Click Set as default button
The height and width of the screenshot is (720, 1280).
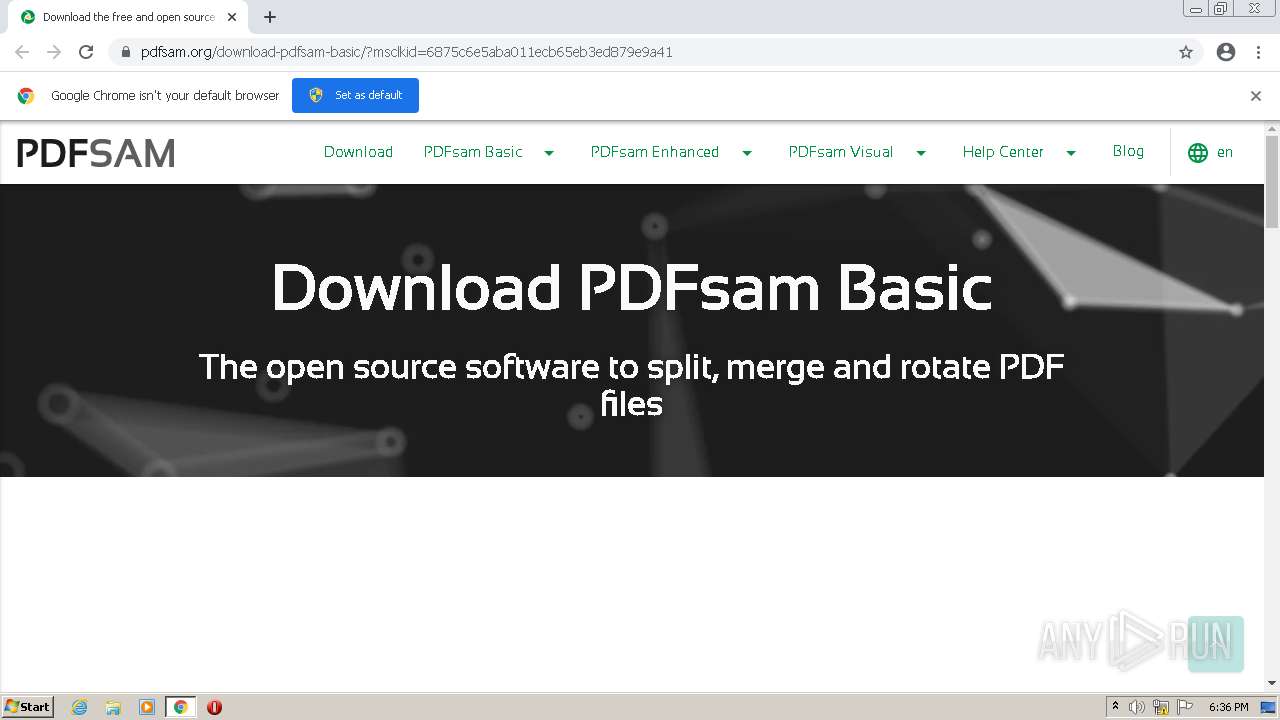coord(355,96)
